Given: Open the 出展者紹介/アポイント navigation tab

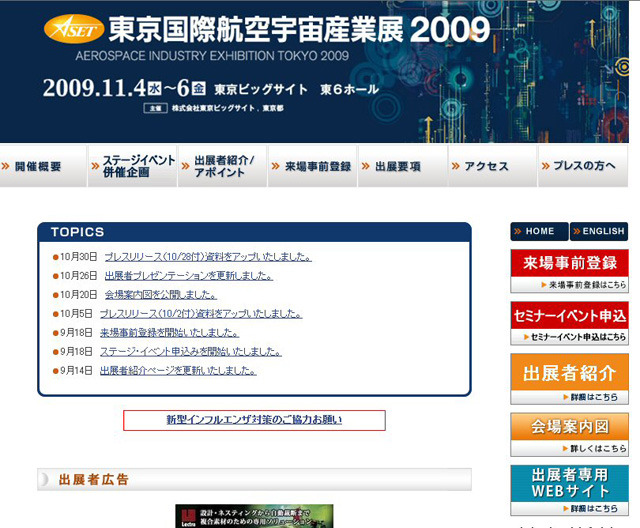Looking at the screenshot, I should click(222, 166).
